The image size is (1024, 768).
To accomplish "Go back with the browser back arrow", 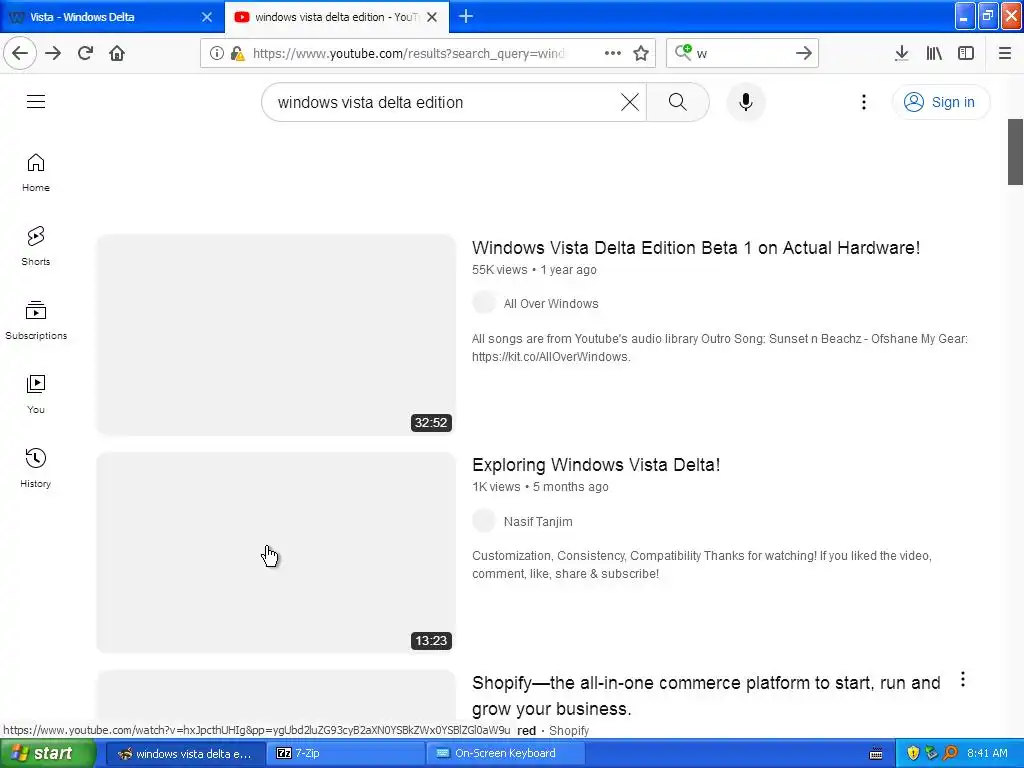I will [20, 53].
